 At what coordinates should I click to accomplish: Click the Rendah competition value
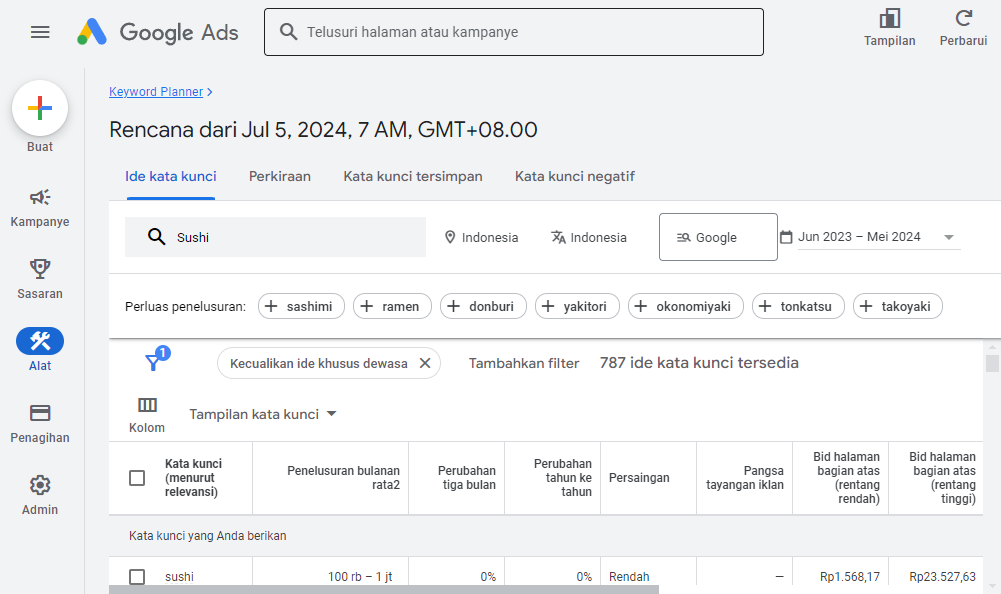point(629,577)
